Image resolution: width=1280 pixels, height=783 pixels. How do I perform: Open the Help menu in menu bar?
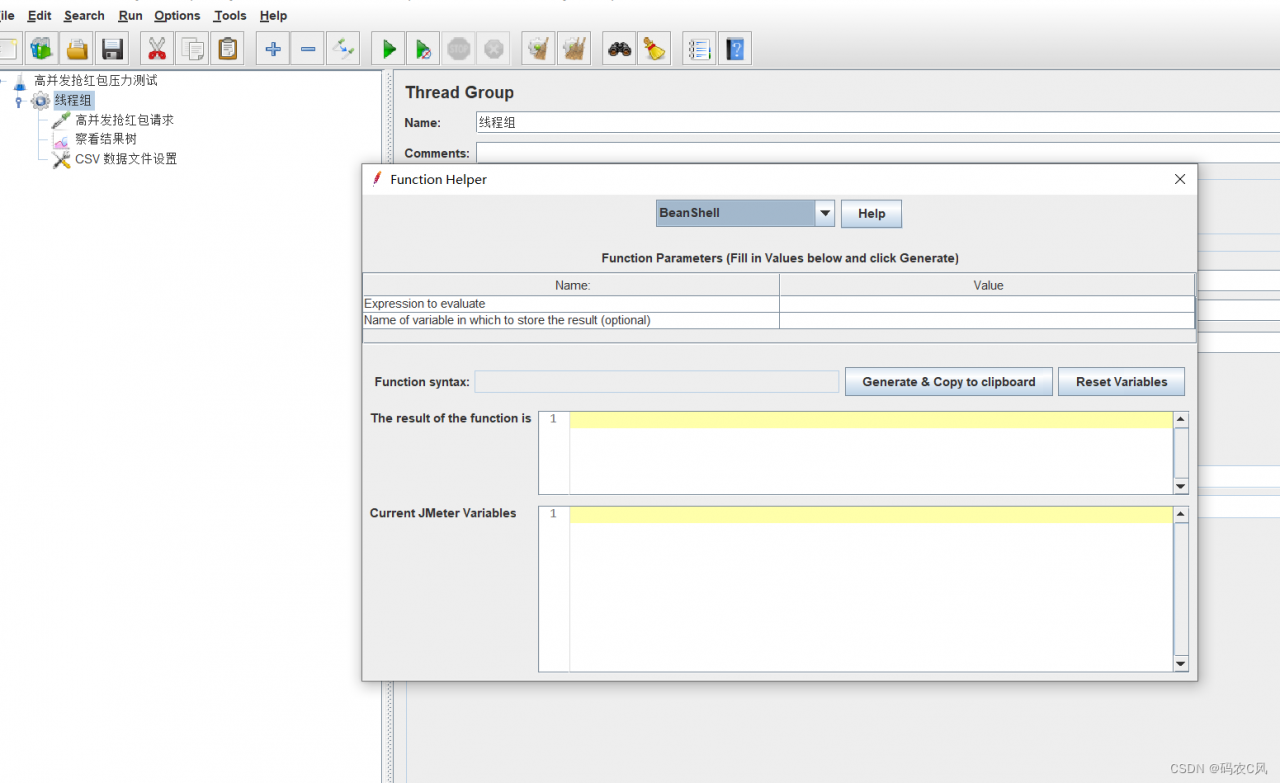[x=273, y=15]
